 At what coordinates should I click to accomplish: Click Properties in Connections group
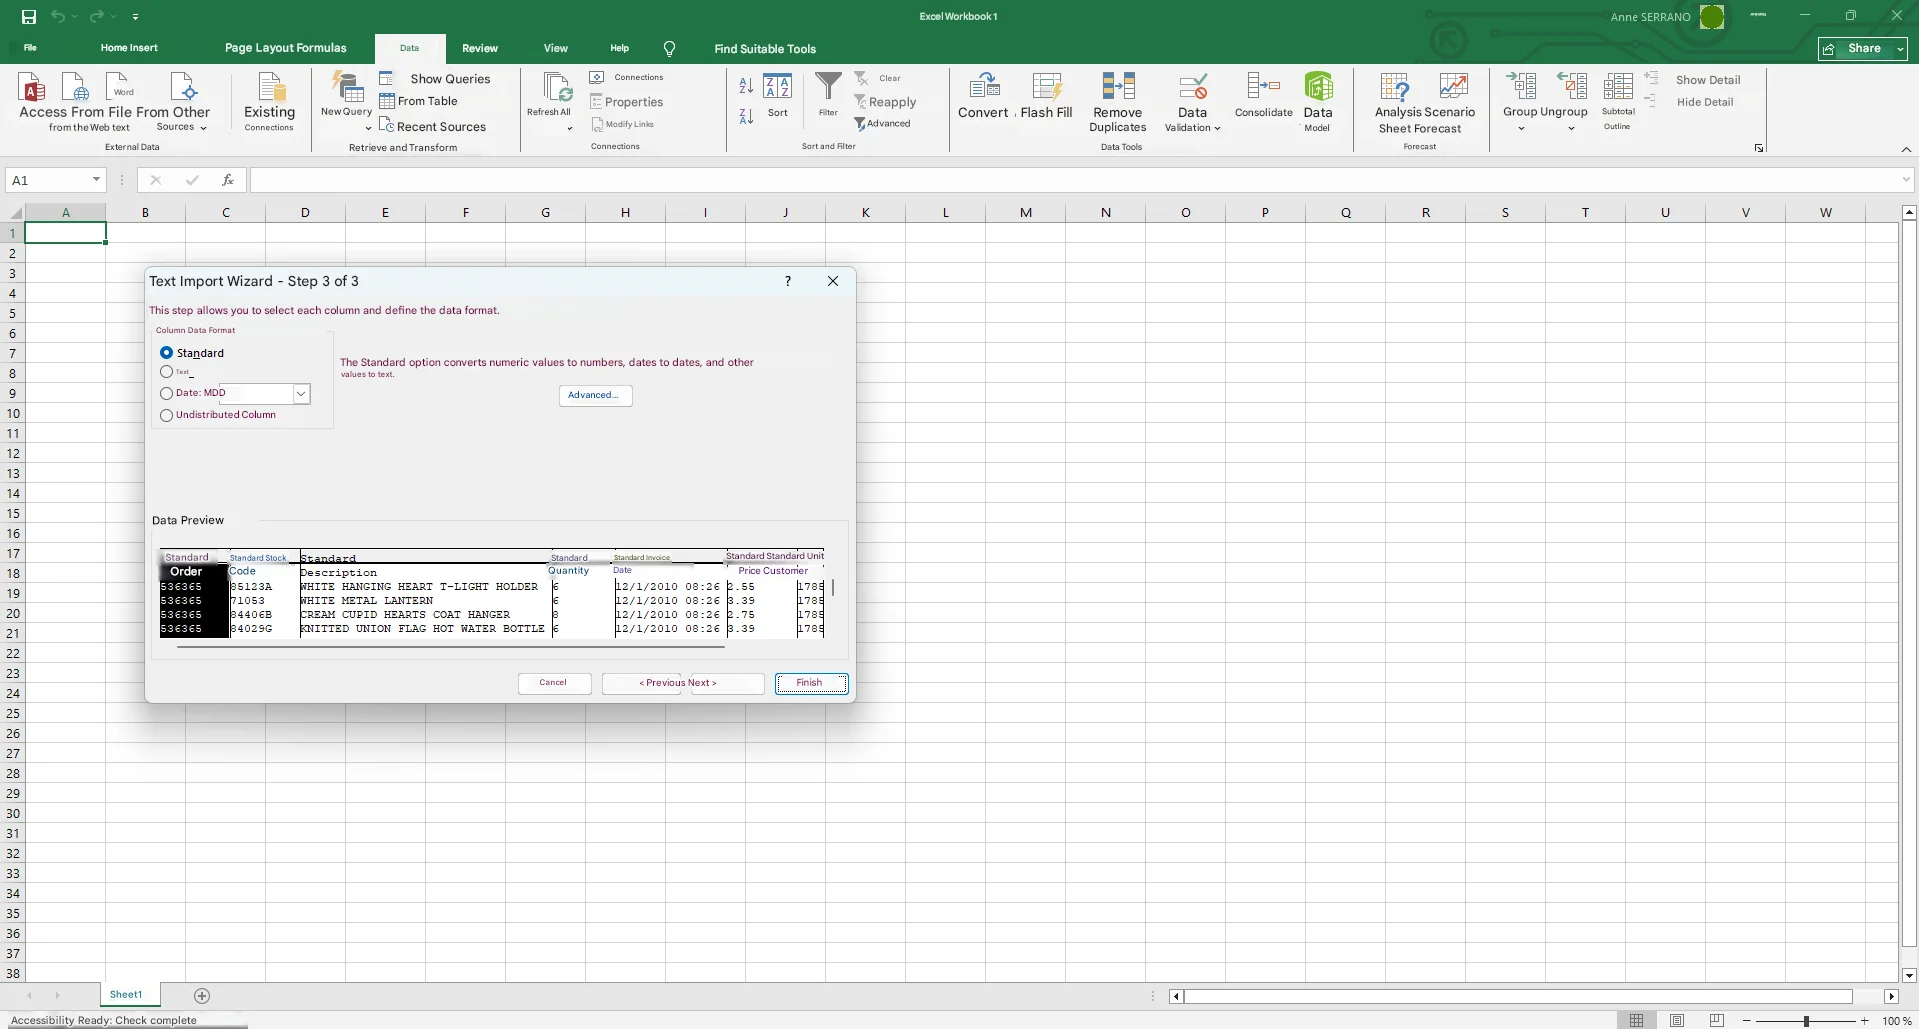tap(627, 102)
